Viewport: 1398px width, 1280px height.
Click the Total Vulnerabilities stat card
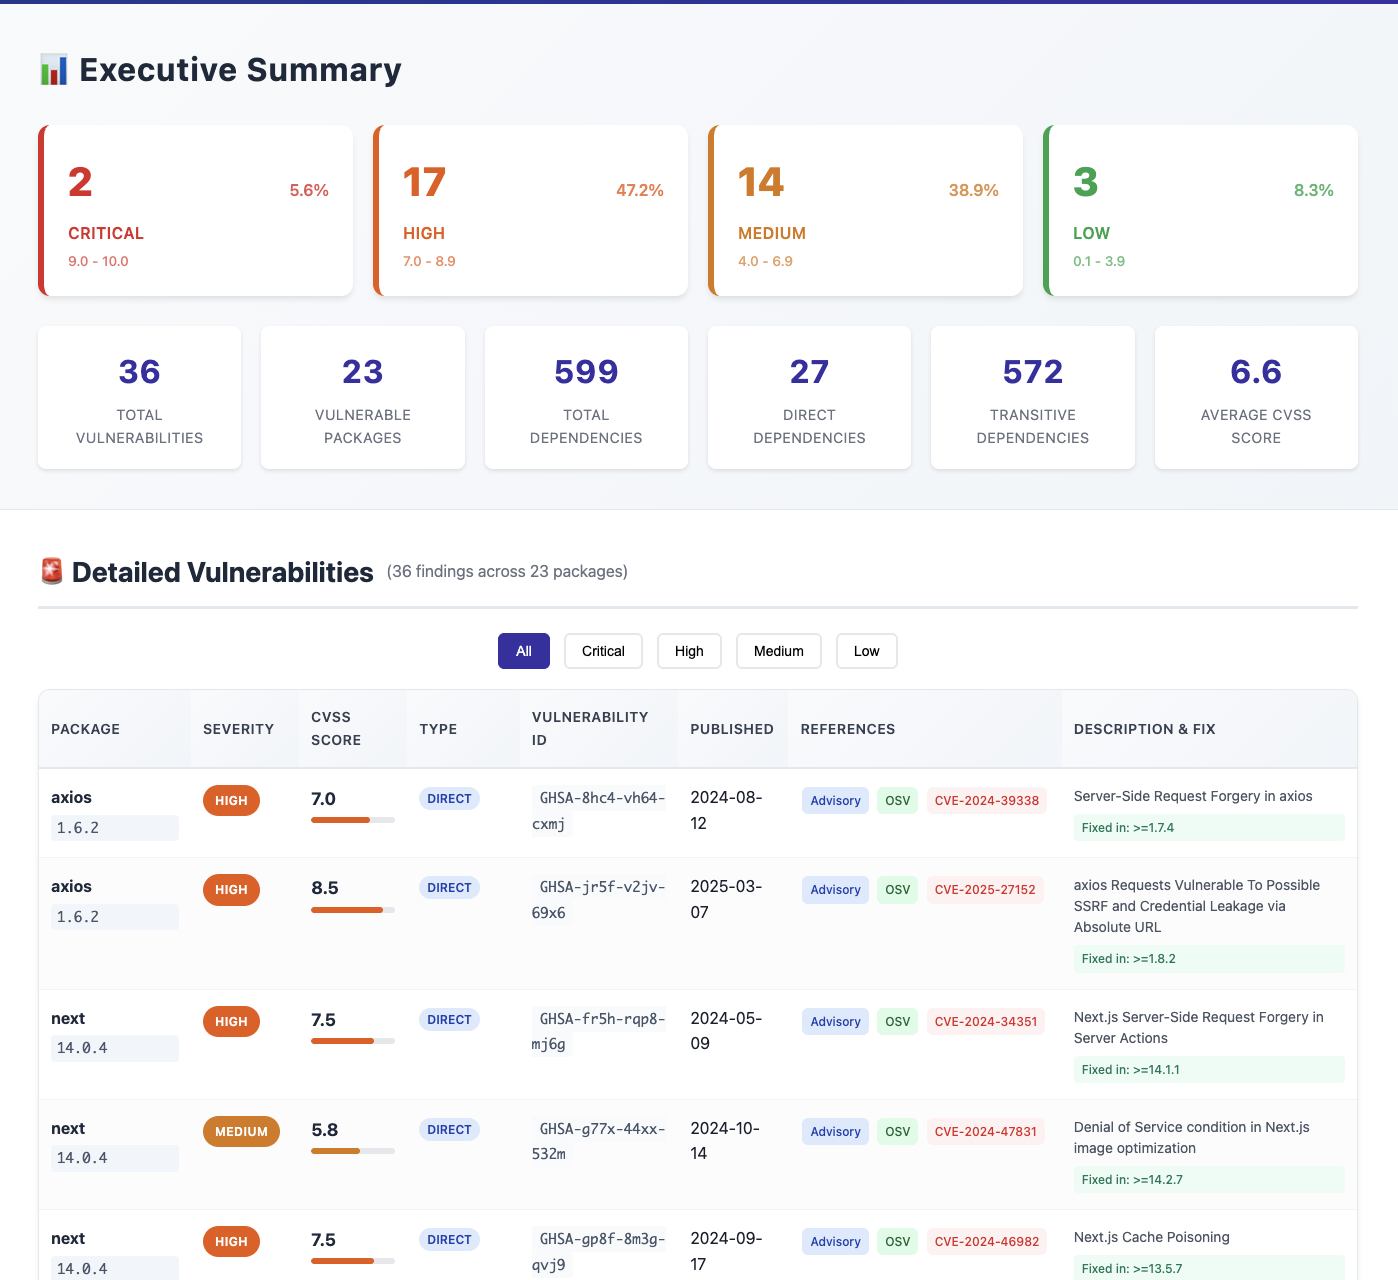coord(140,397)
